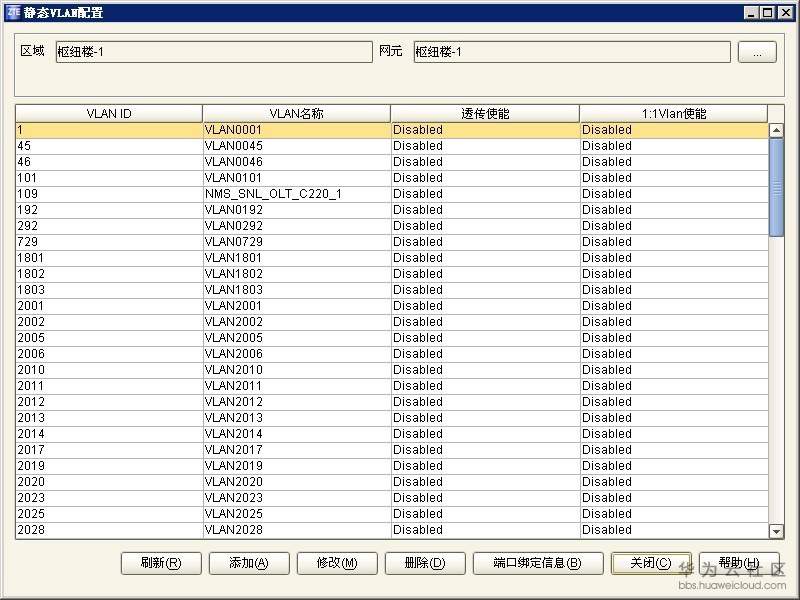
Task: Click the 刷新(R) refresh button
Action: click(161, 563)
